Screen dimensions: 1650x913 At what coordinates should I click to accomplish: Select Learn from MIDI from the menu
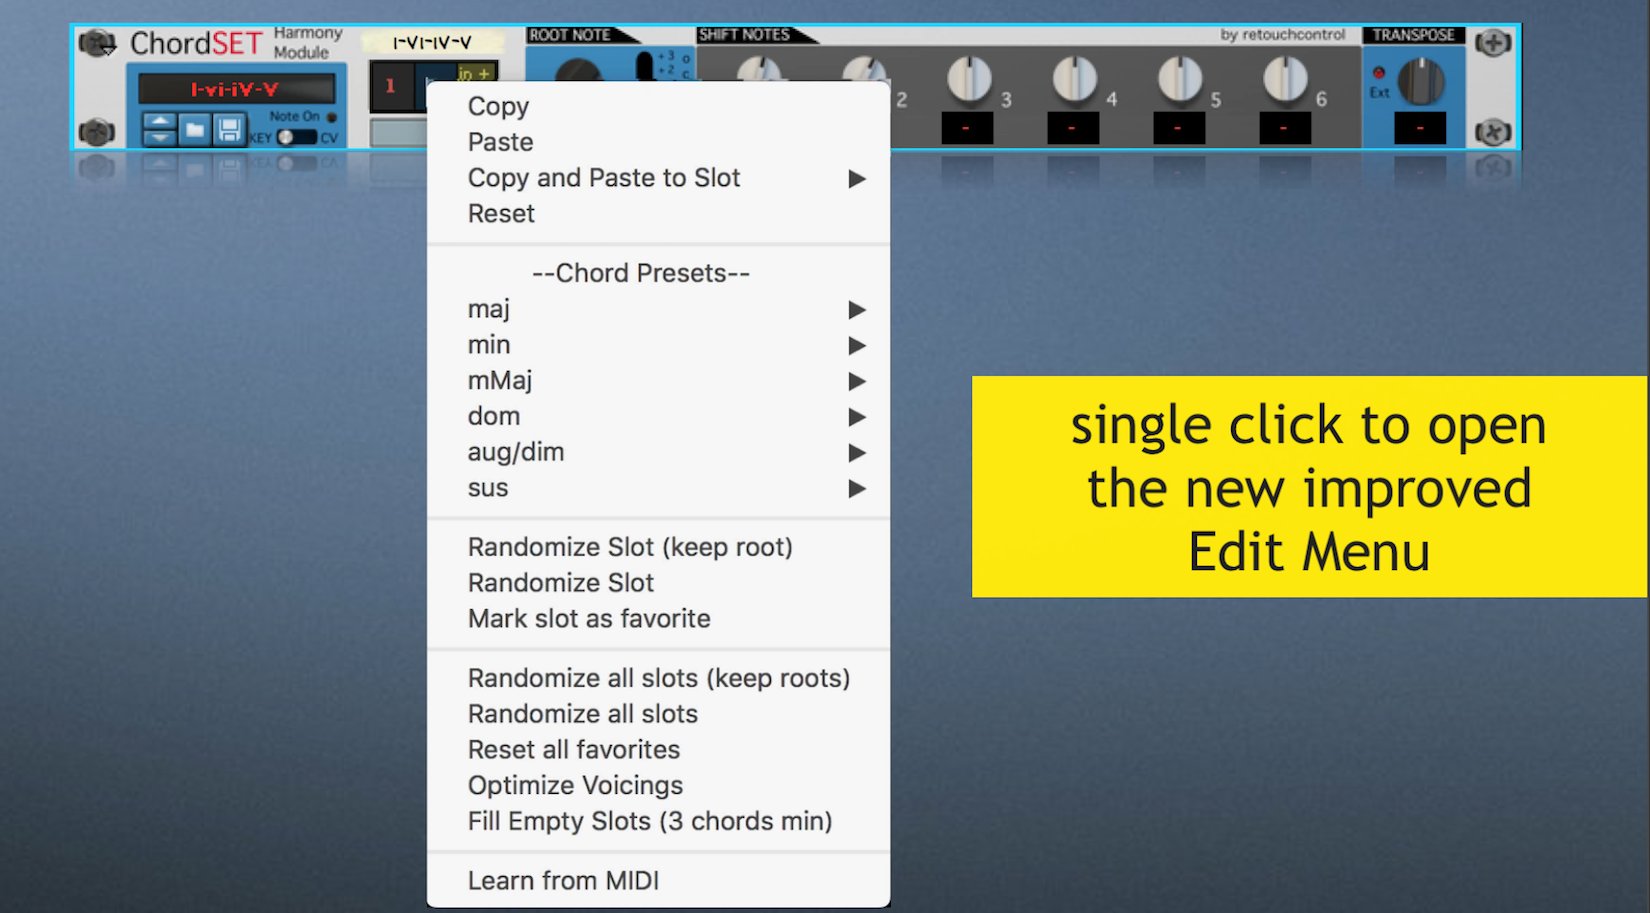click(563, 880)
